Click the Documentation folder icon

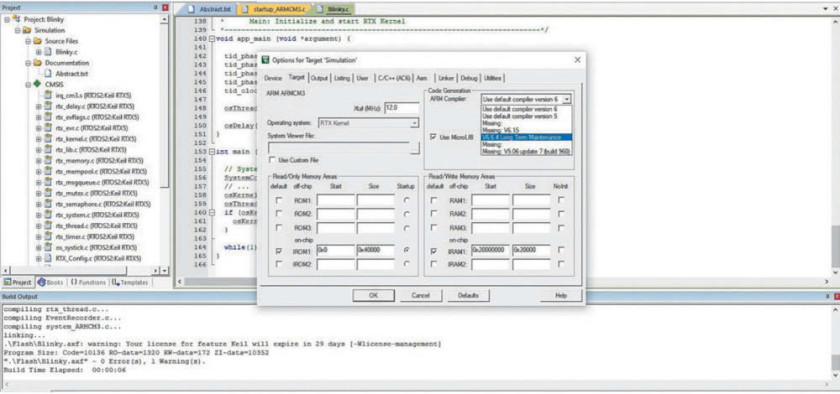coord(38,63)
